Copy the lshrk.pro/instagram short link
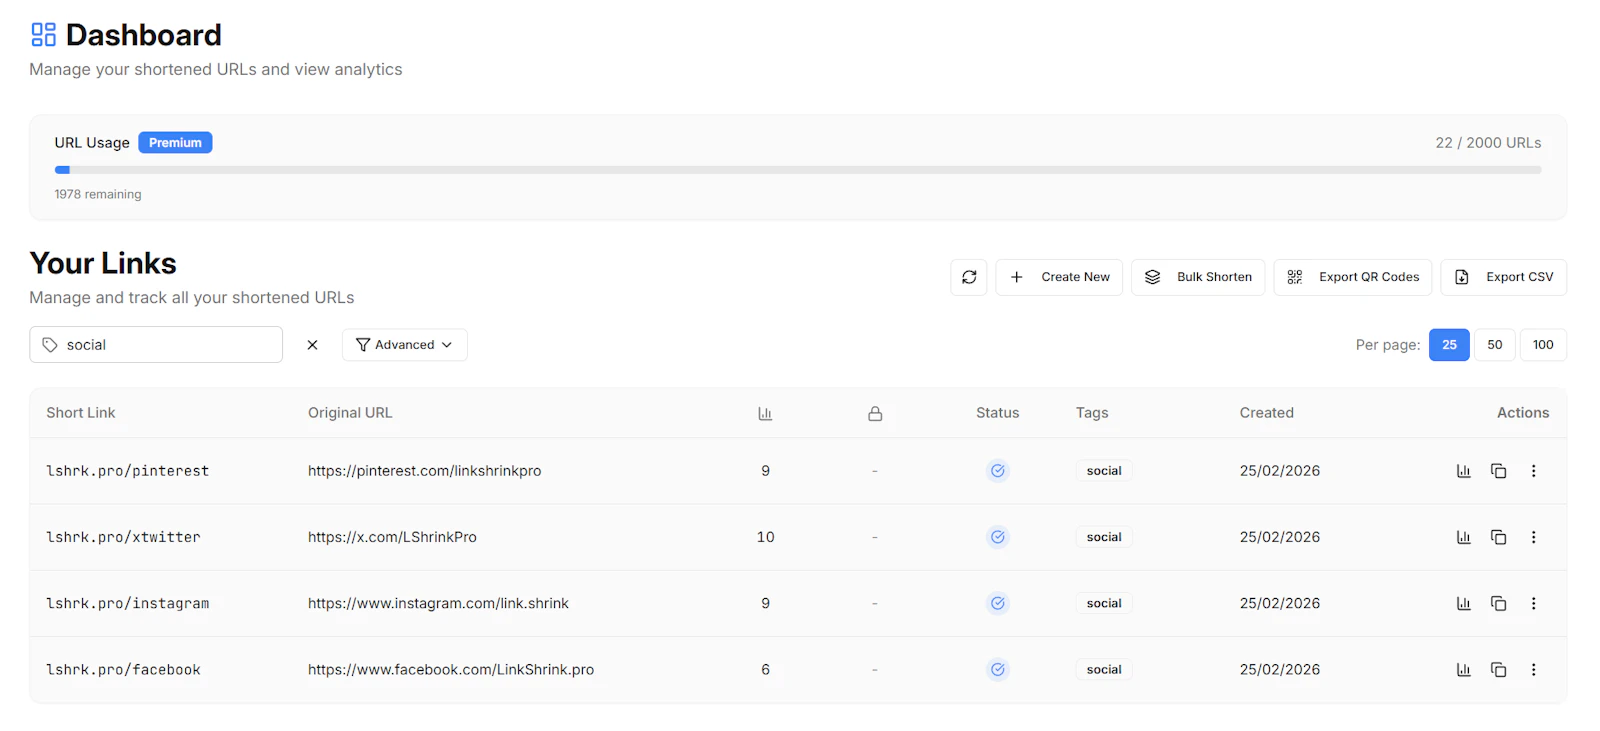The height and width of the screenshot is (731, 1600). (1498, 603)
